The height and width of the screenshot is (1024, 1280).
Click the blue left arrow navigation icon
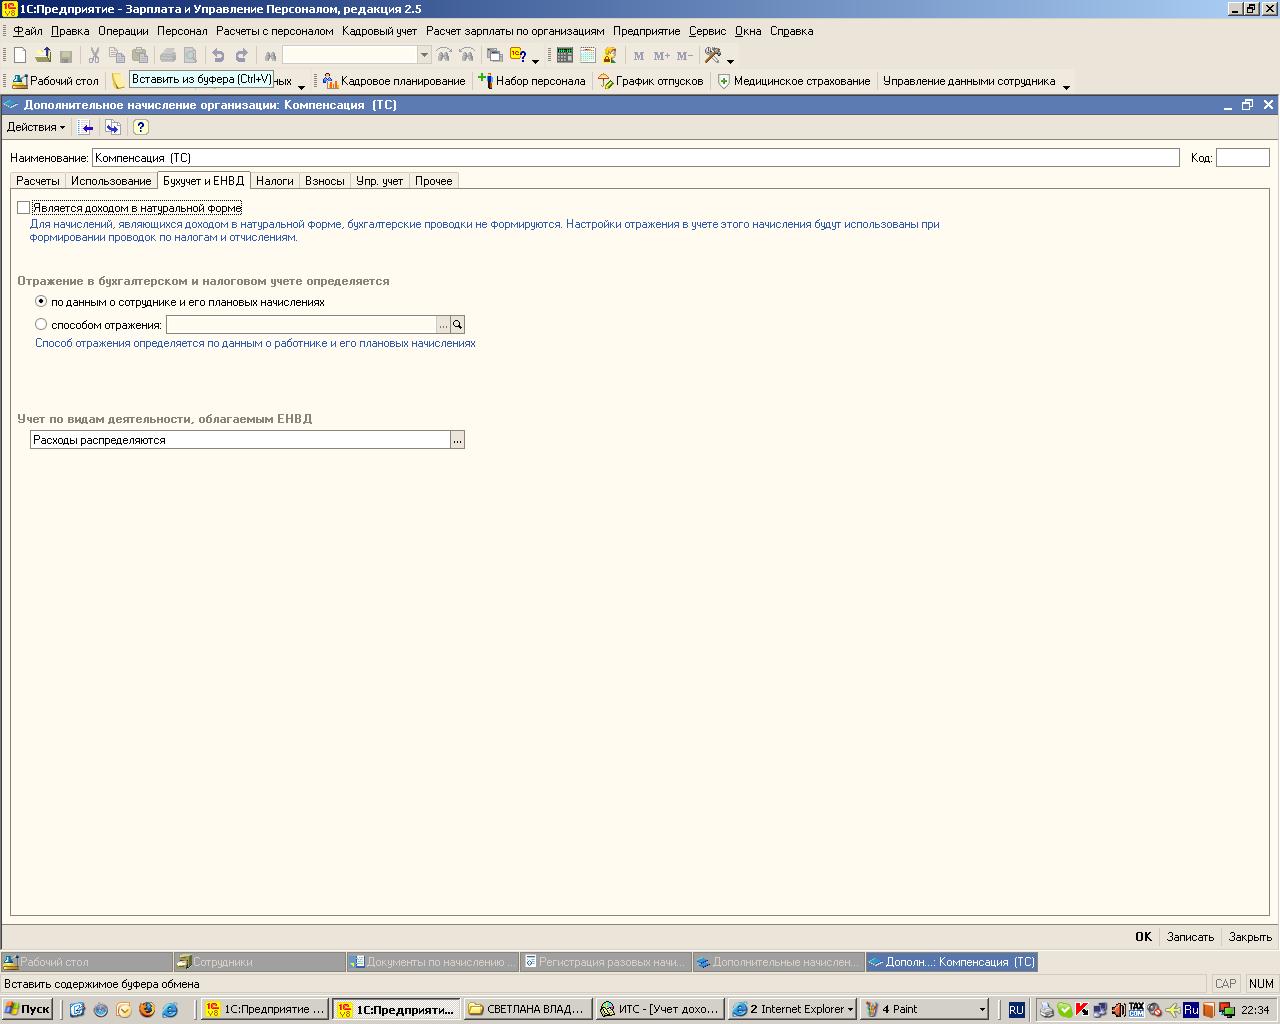87,127
